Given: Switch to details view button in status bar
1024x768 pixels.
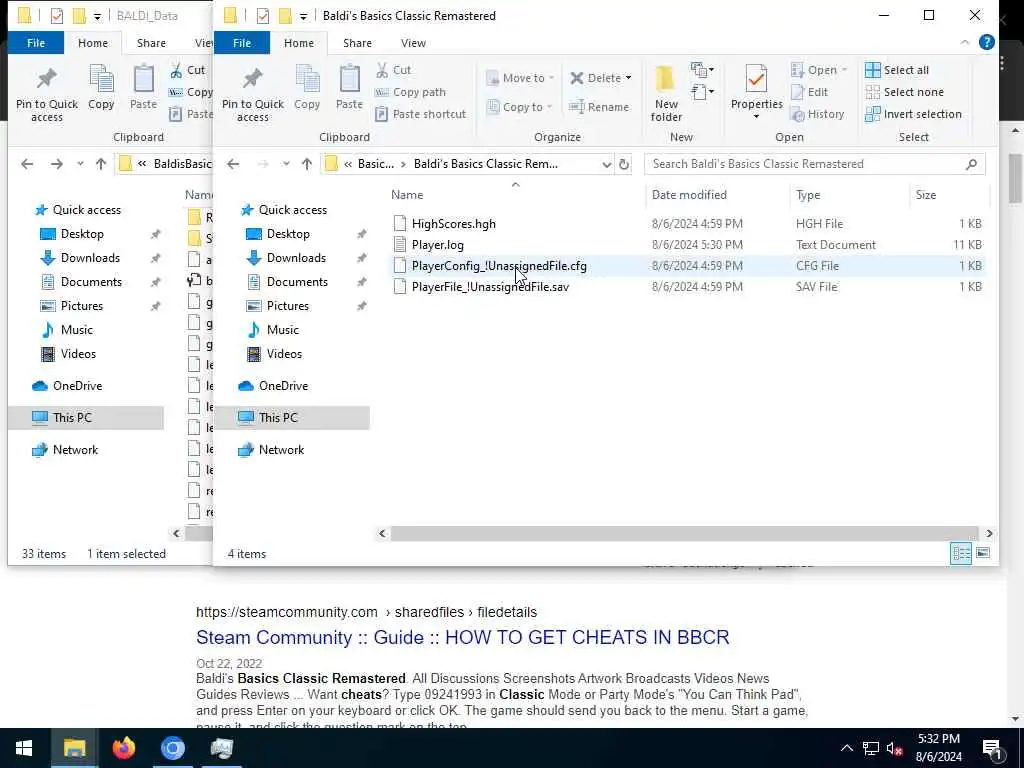Looking at the screenshot, I should coord(961,553).
